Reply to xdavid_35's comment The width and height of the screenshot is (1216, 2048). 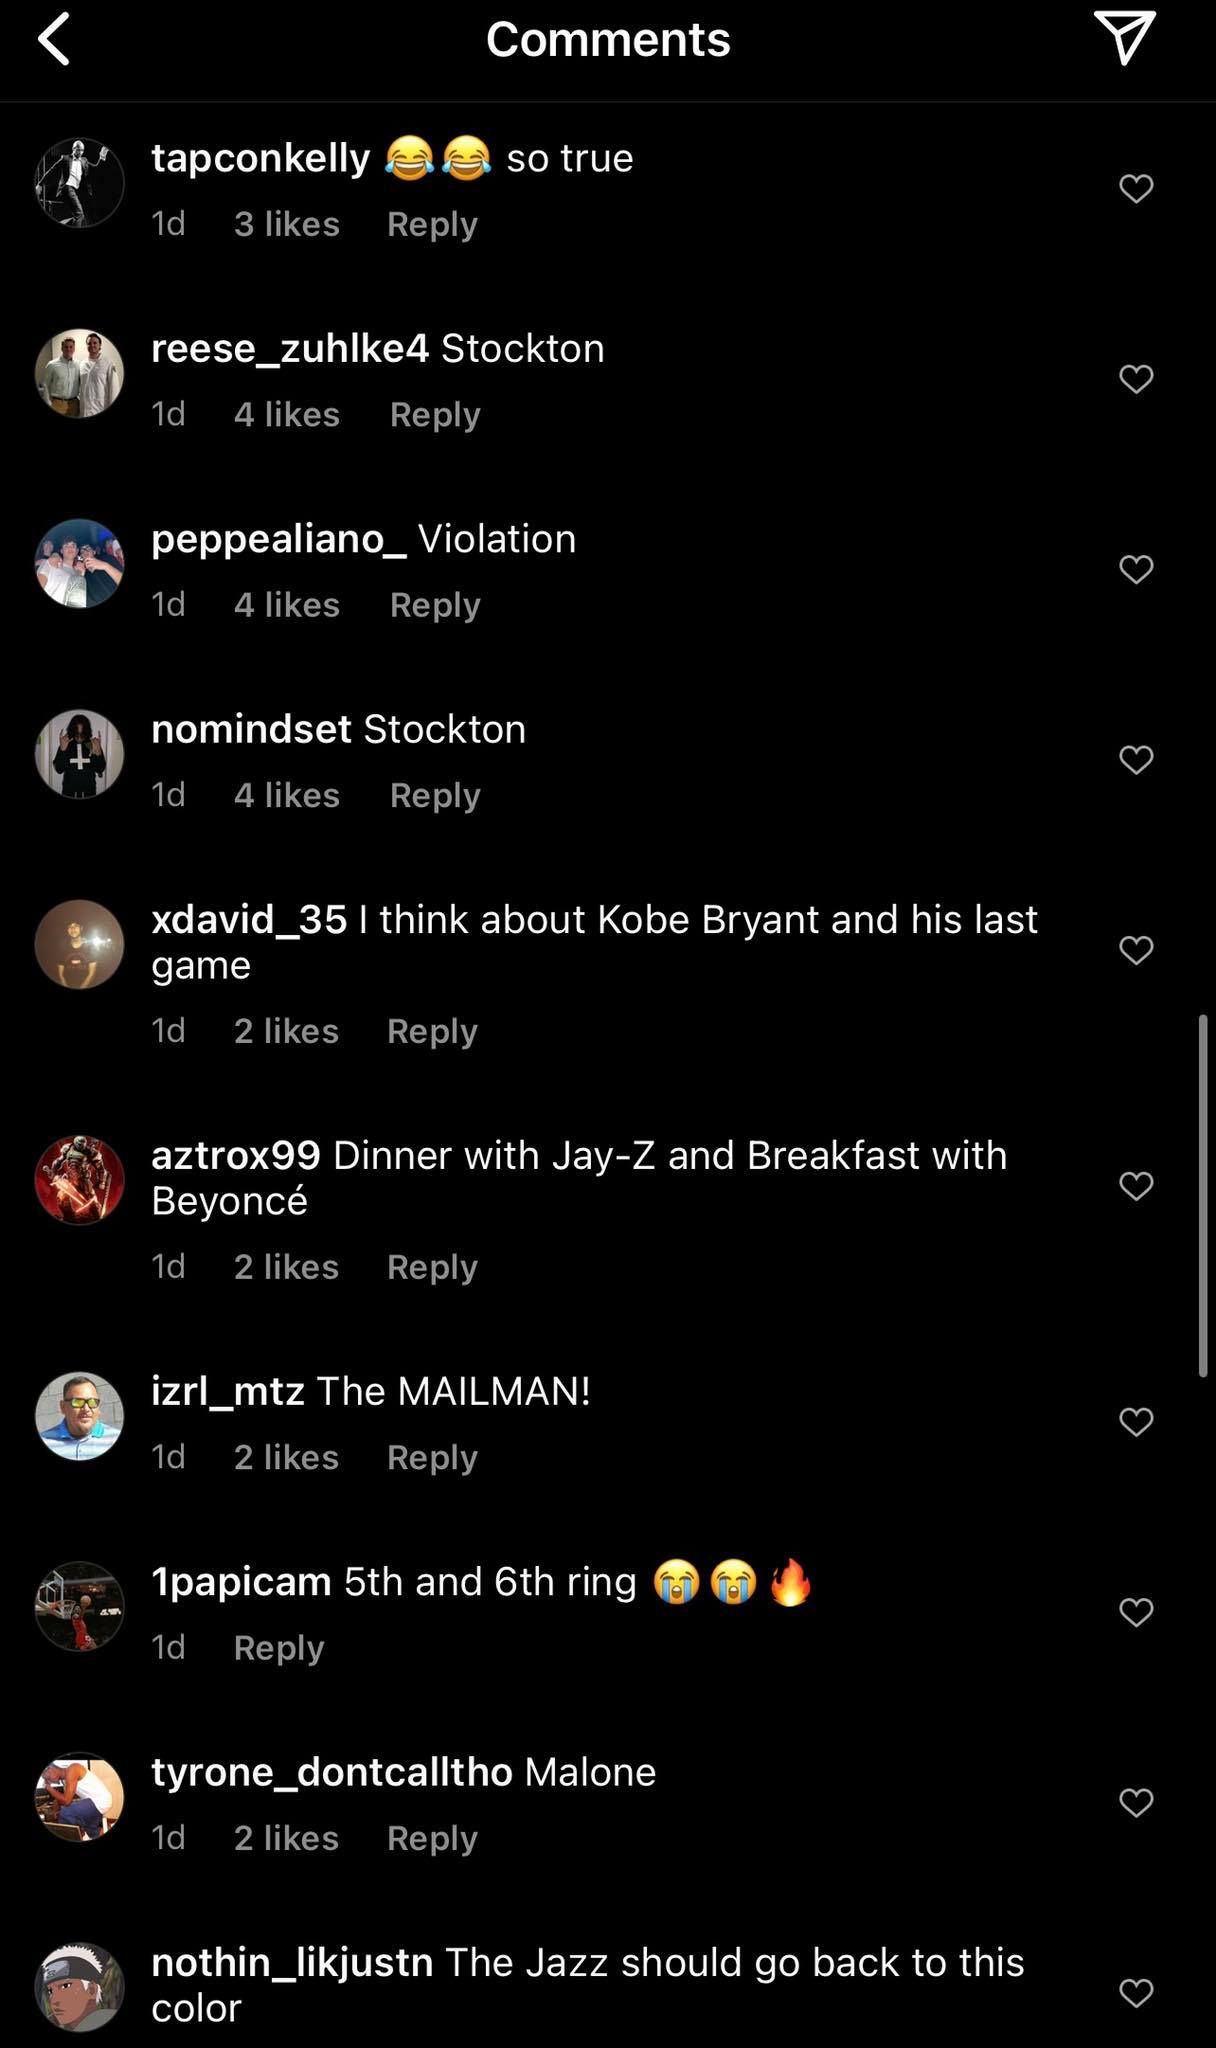[432, 1031]
